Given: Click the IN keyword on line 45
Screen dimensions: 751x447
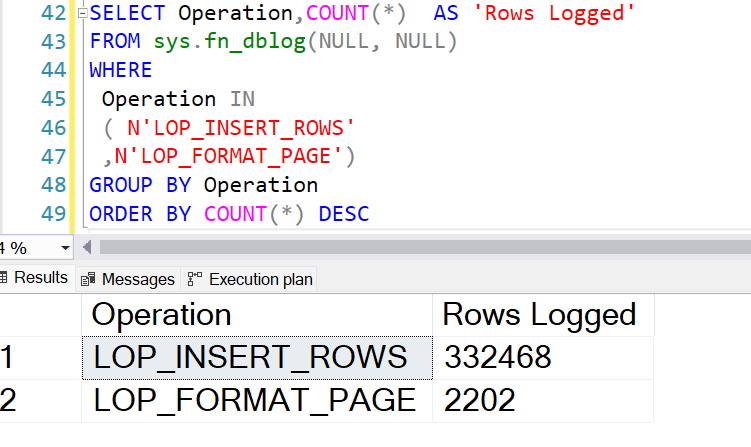Looking at the screenshot, I should (x=242, y=99).
